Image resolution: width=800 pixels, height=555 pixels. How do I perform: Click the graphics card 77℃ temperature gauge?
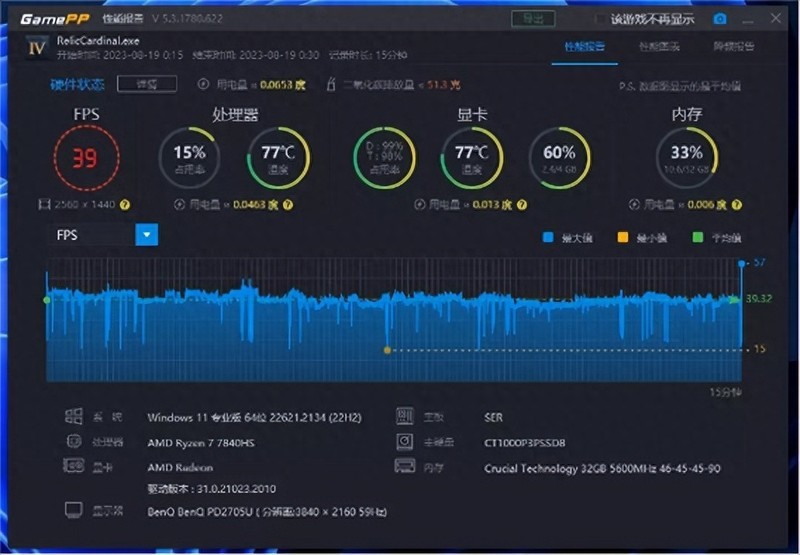[x=472, y=158]
